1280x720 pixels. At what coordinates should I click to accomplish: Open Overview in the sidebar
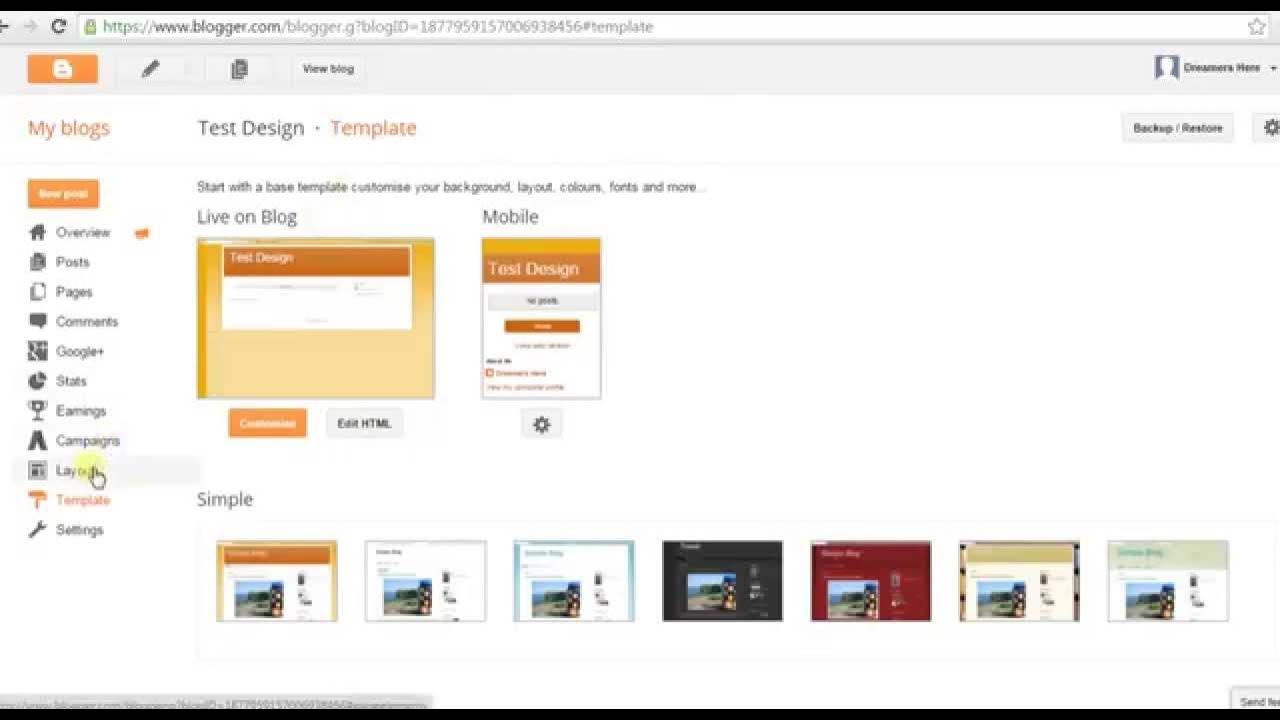(83, 232)
